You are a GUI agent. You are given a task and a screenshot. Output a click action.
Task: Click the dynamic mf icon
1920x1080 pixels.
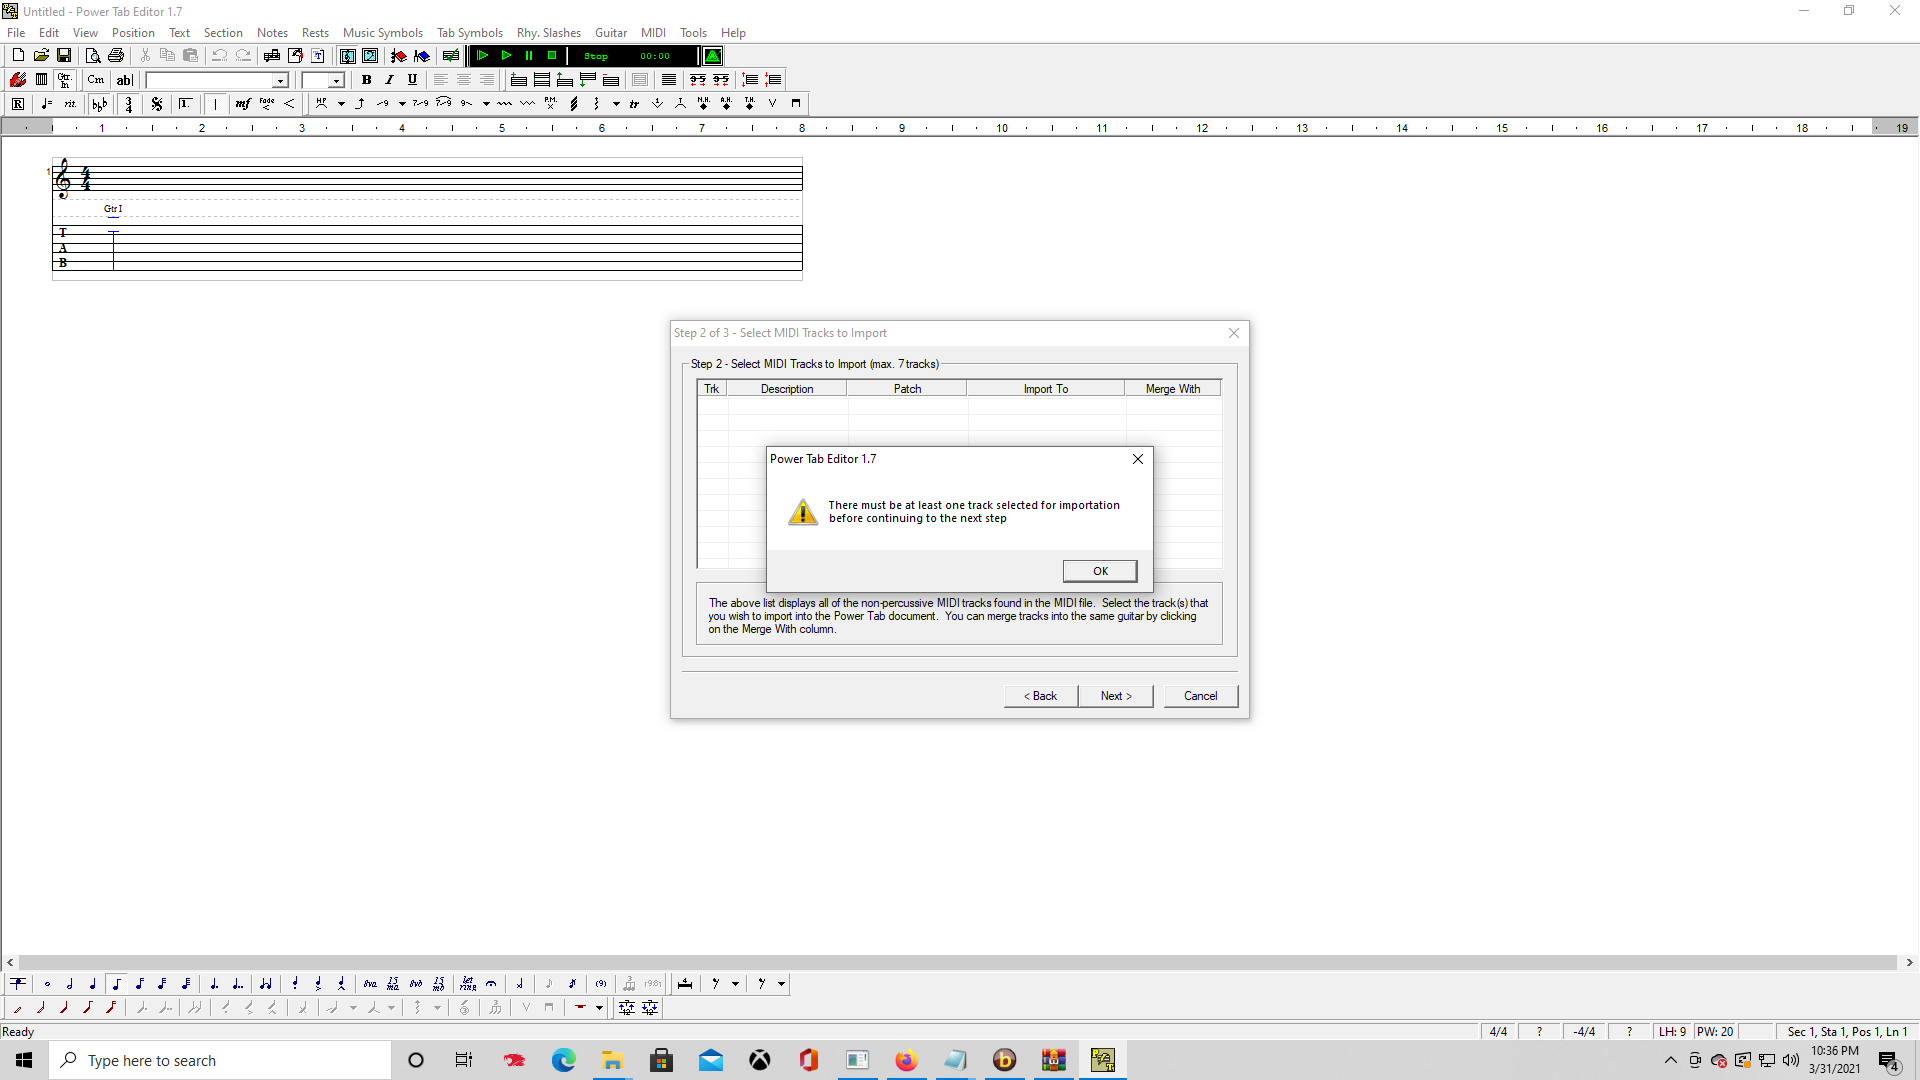point(243,104)
